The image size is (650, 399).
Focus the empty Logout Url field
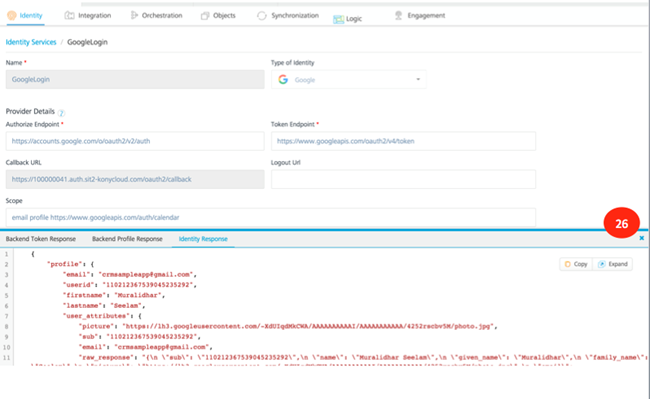(x=403, y=179)
